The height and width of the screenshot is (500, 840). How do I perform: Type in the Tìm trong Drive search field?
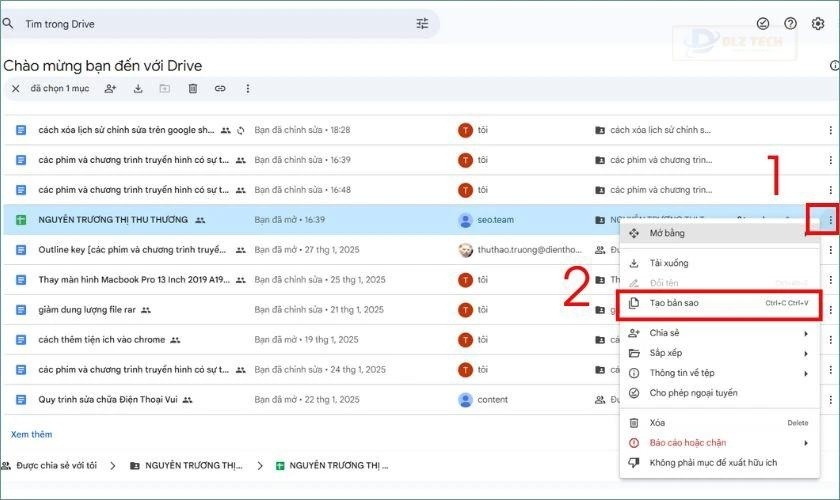pos(220,24)
